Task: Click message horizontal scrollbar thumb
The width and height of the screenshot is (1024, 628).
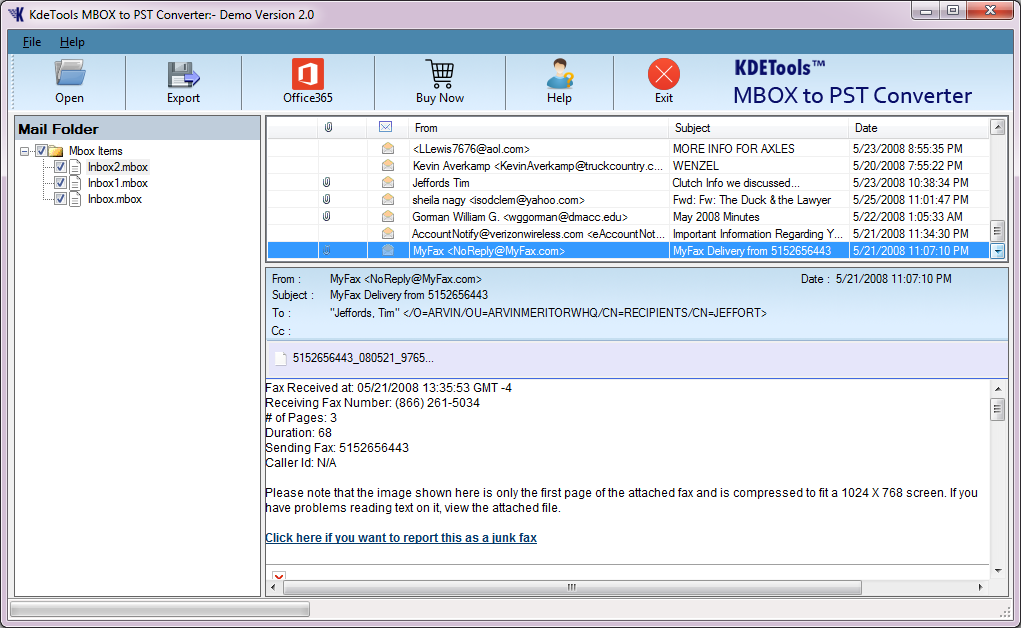Action: point(572,588)
